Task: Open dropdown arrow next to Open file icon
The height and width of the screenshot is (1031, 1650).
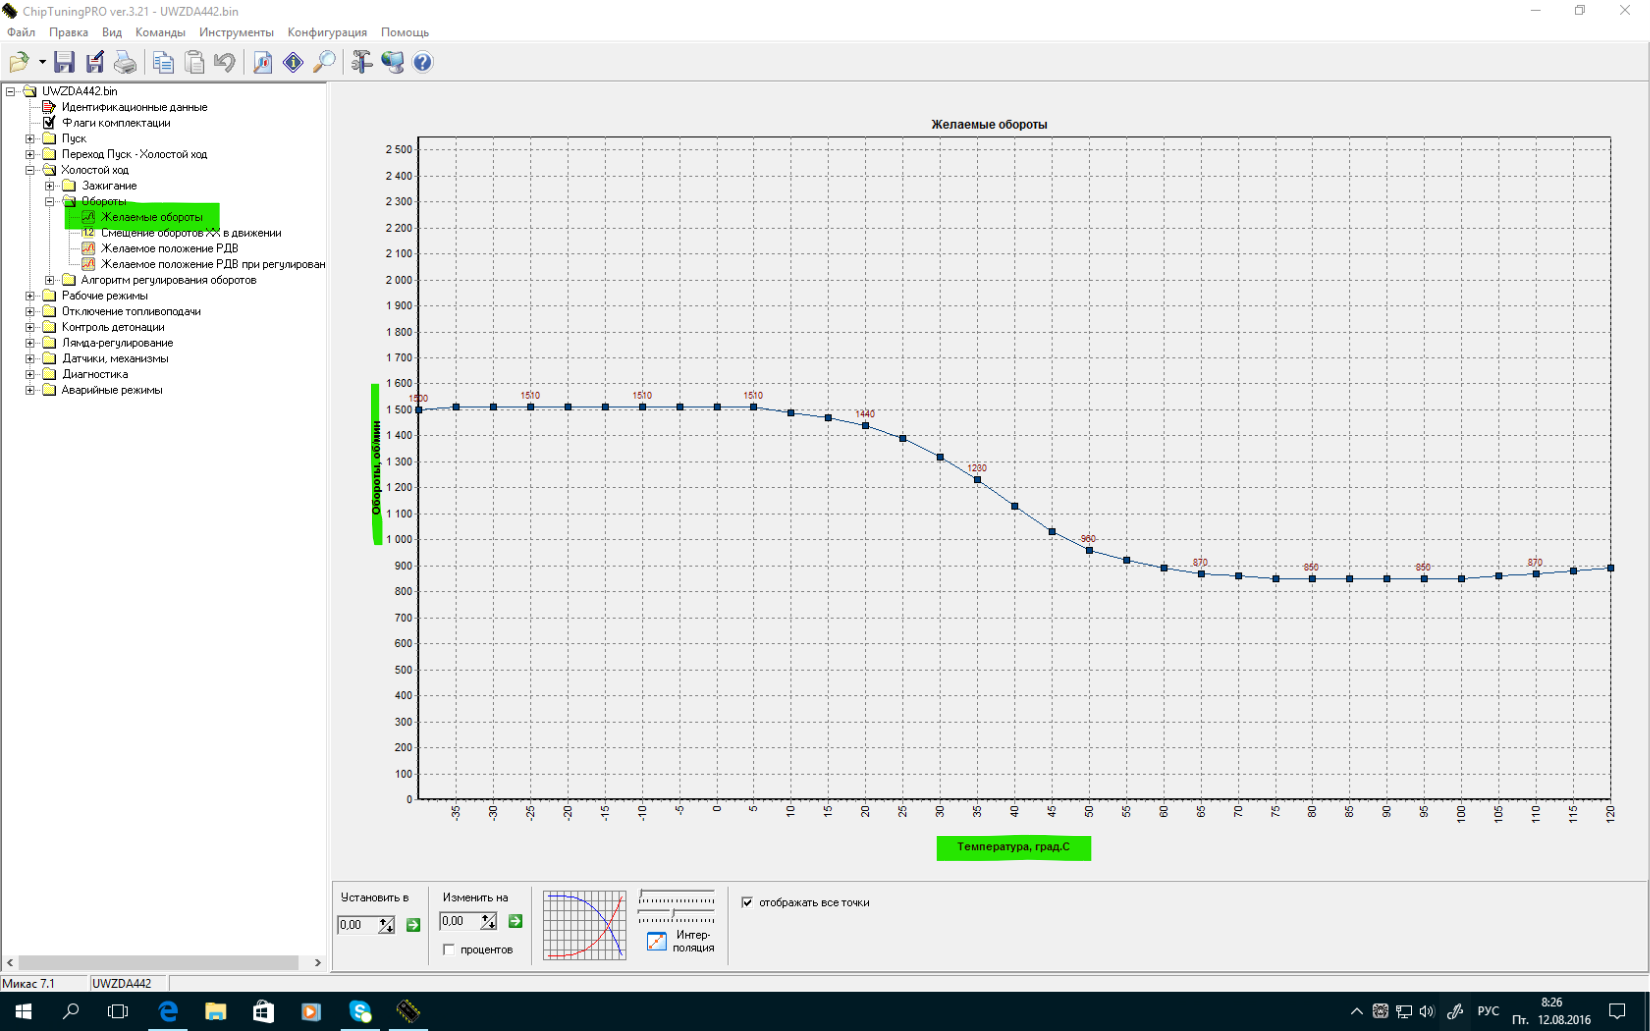Action: click(42, 62)
